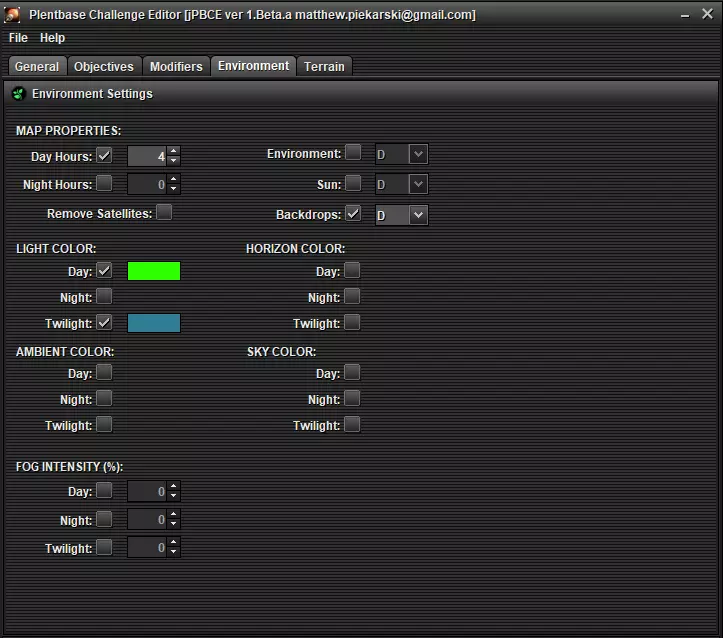Screen dimensions: 723x638
Task: Switch to the Terrain tab
Action: point(324,66)
